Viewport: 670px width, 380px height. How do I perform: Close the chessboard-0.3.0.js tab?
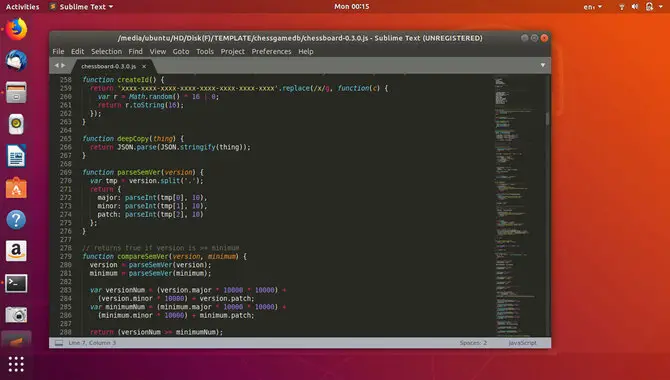144,66
